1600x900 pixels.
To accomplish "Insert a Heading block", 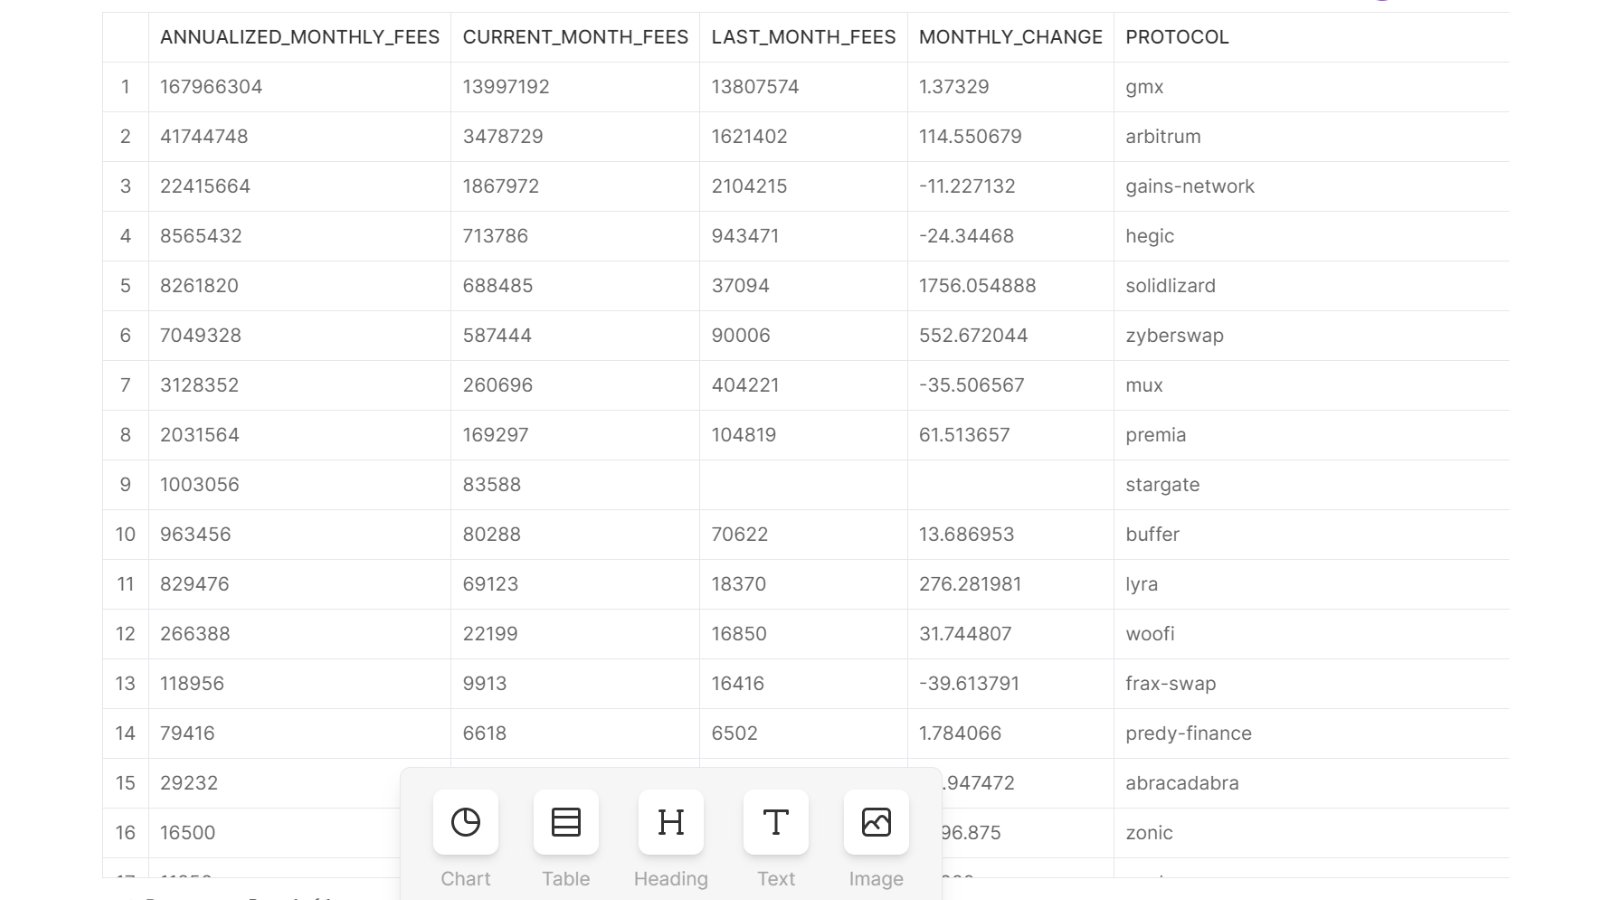I will pos(671,823).
